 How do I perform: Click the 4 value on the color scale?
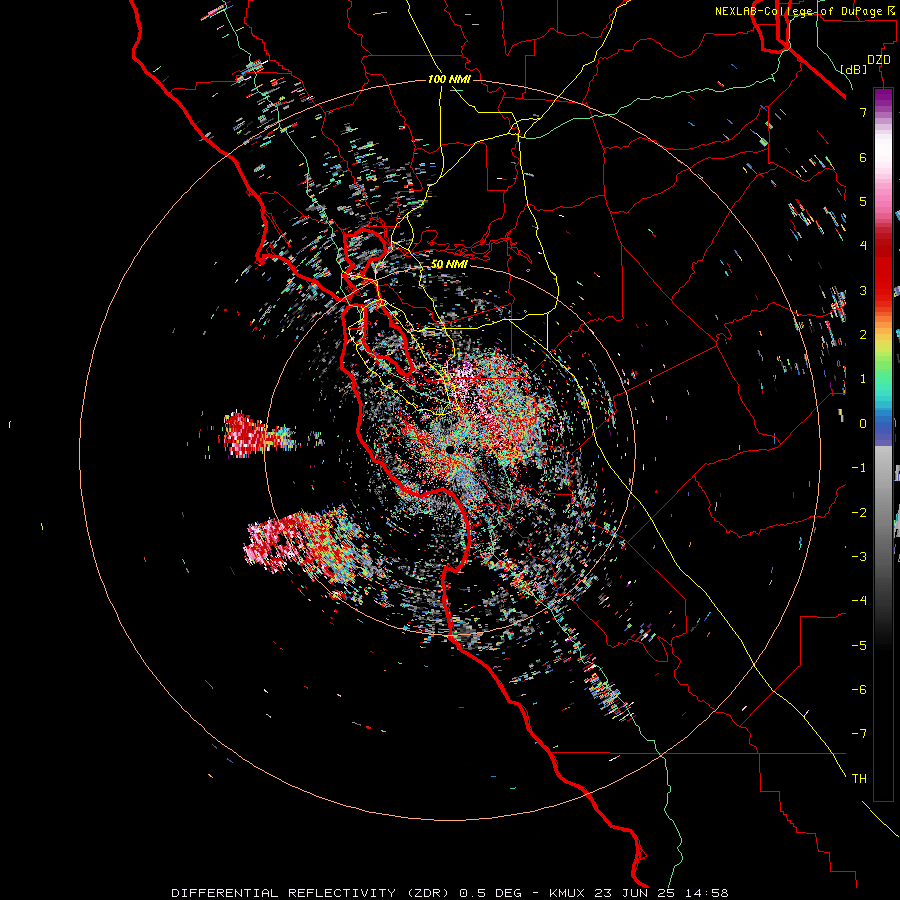point(863,246)
